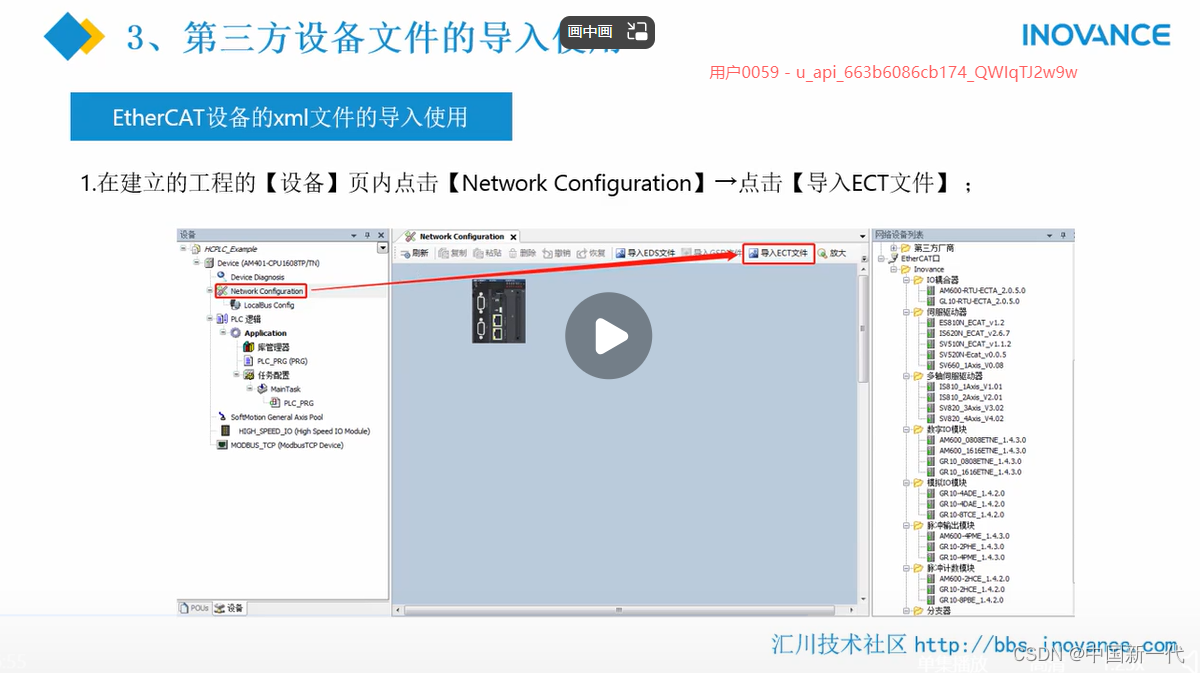Open the 设备 panel options dropdown arrow
Image resolution: width=1200 pixels, height=673 pixels.
354,235
